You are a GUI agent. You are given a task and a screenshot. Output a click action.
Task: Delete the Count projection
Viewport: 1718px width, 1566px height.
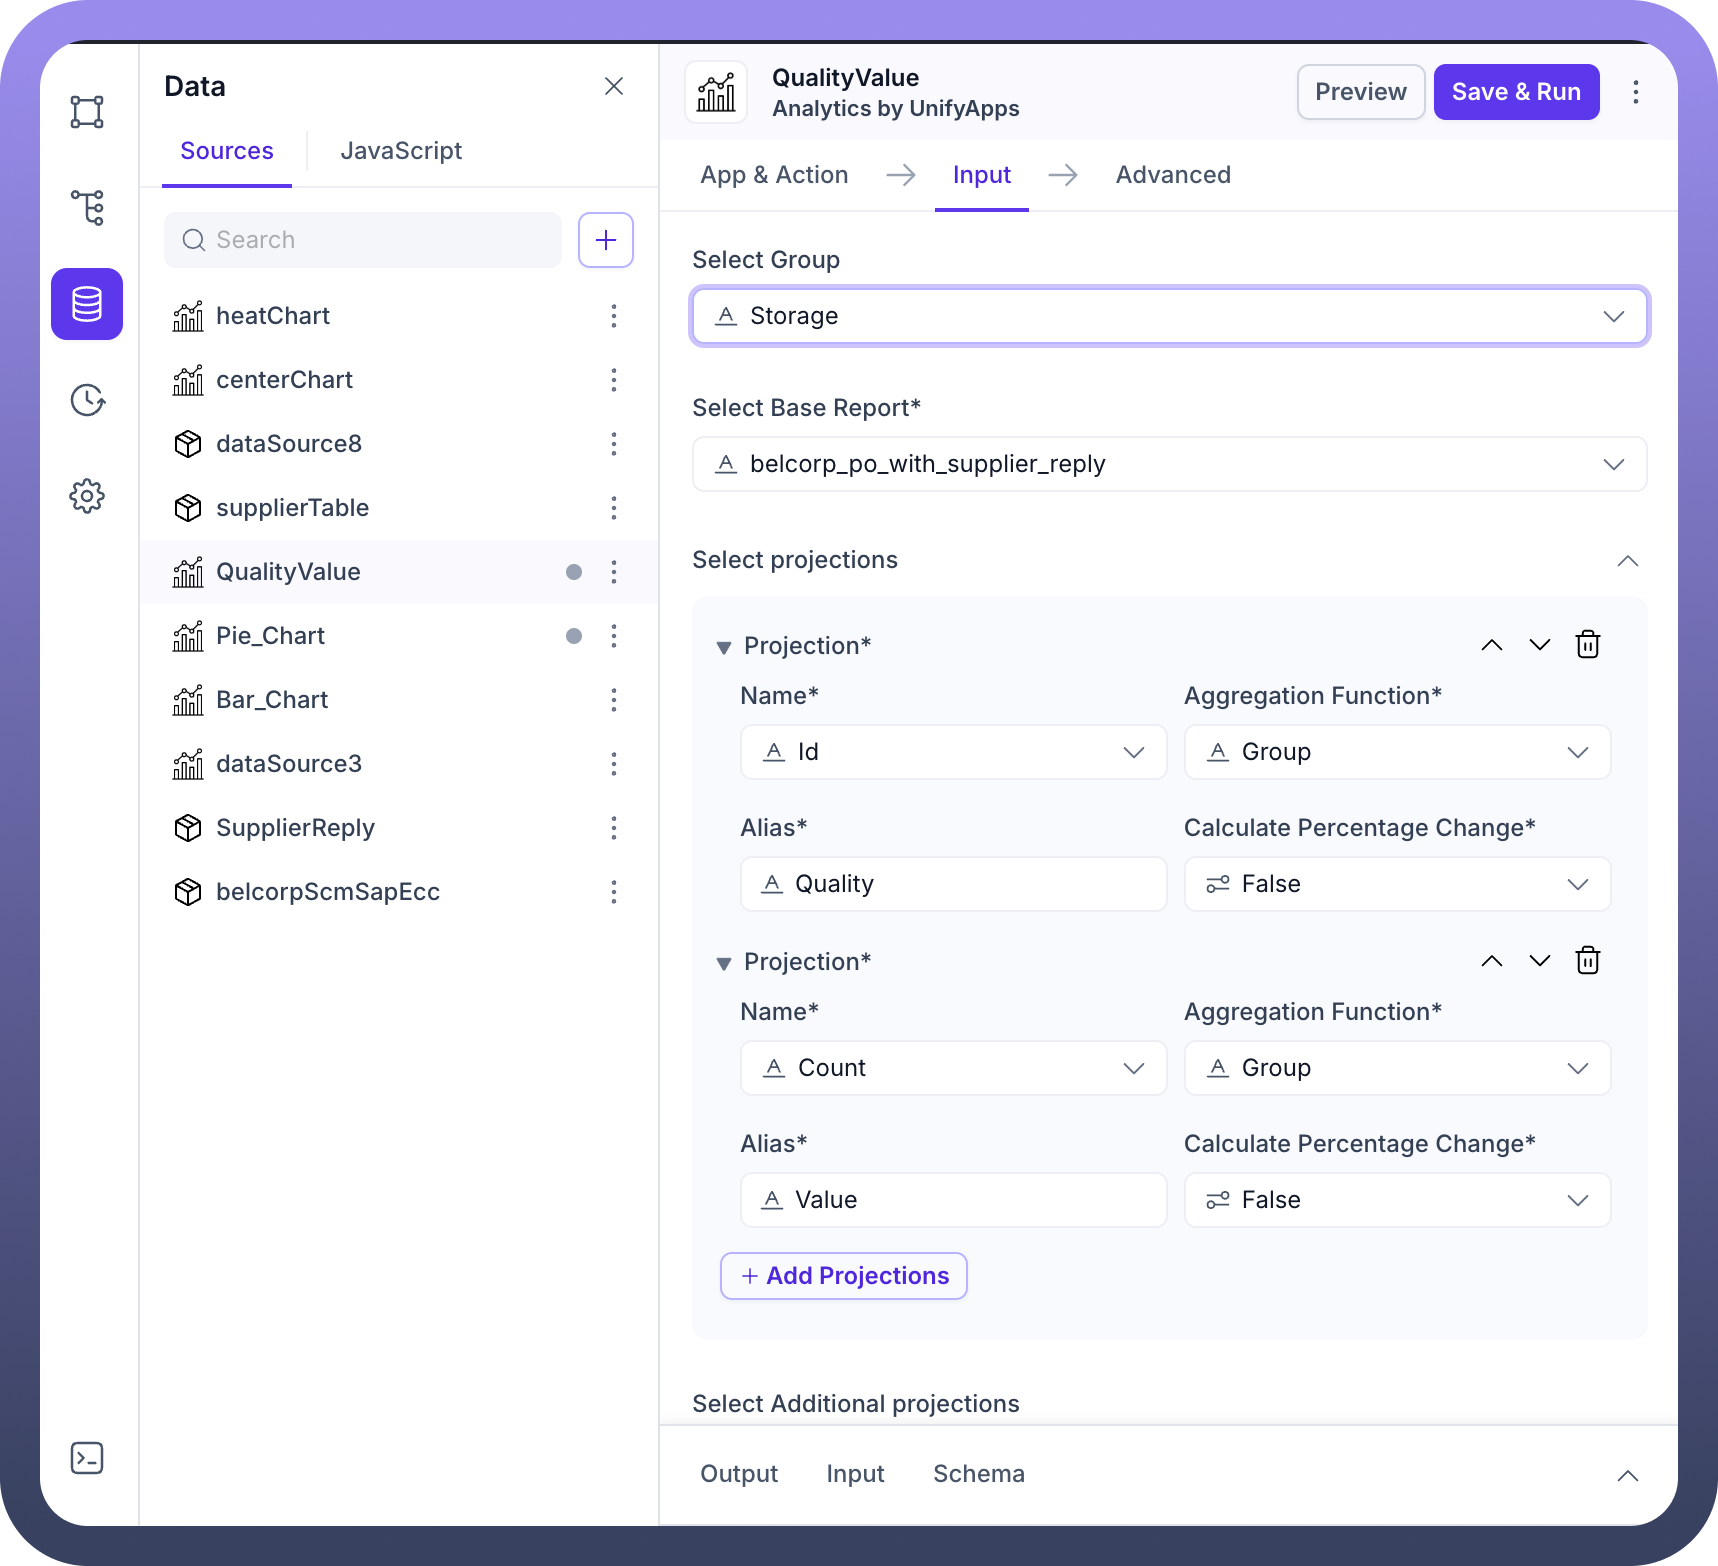click(1588, 961)
